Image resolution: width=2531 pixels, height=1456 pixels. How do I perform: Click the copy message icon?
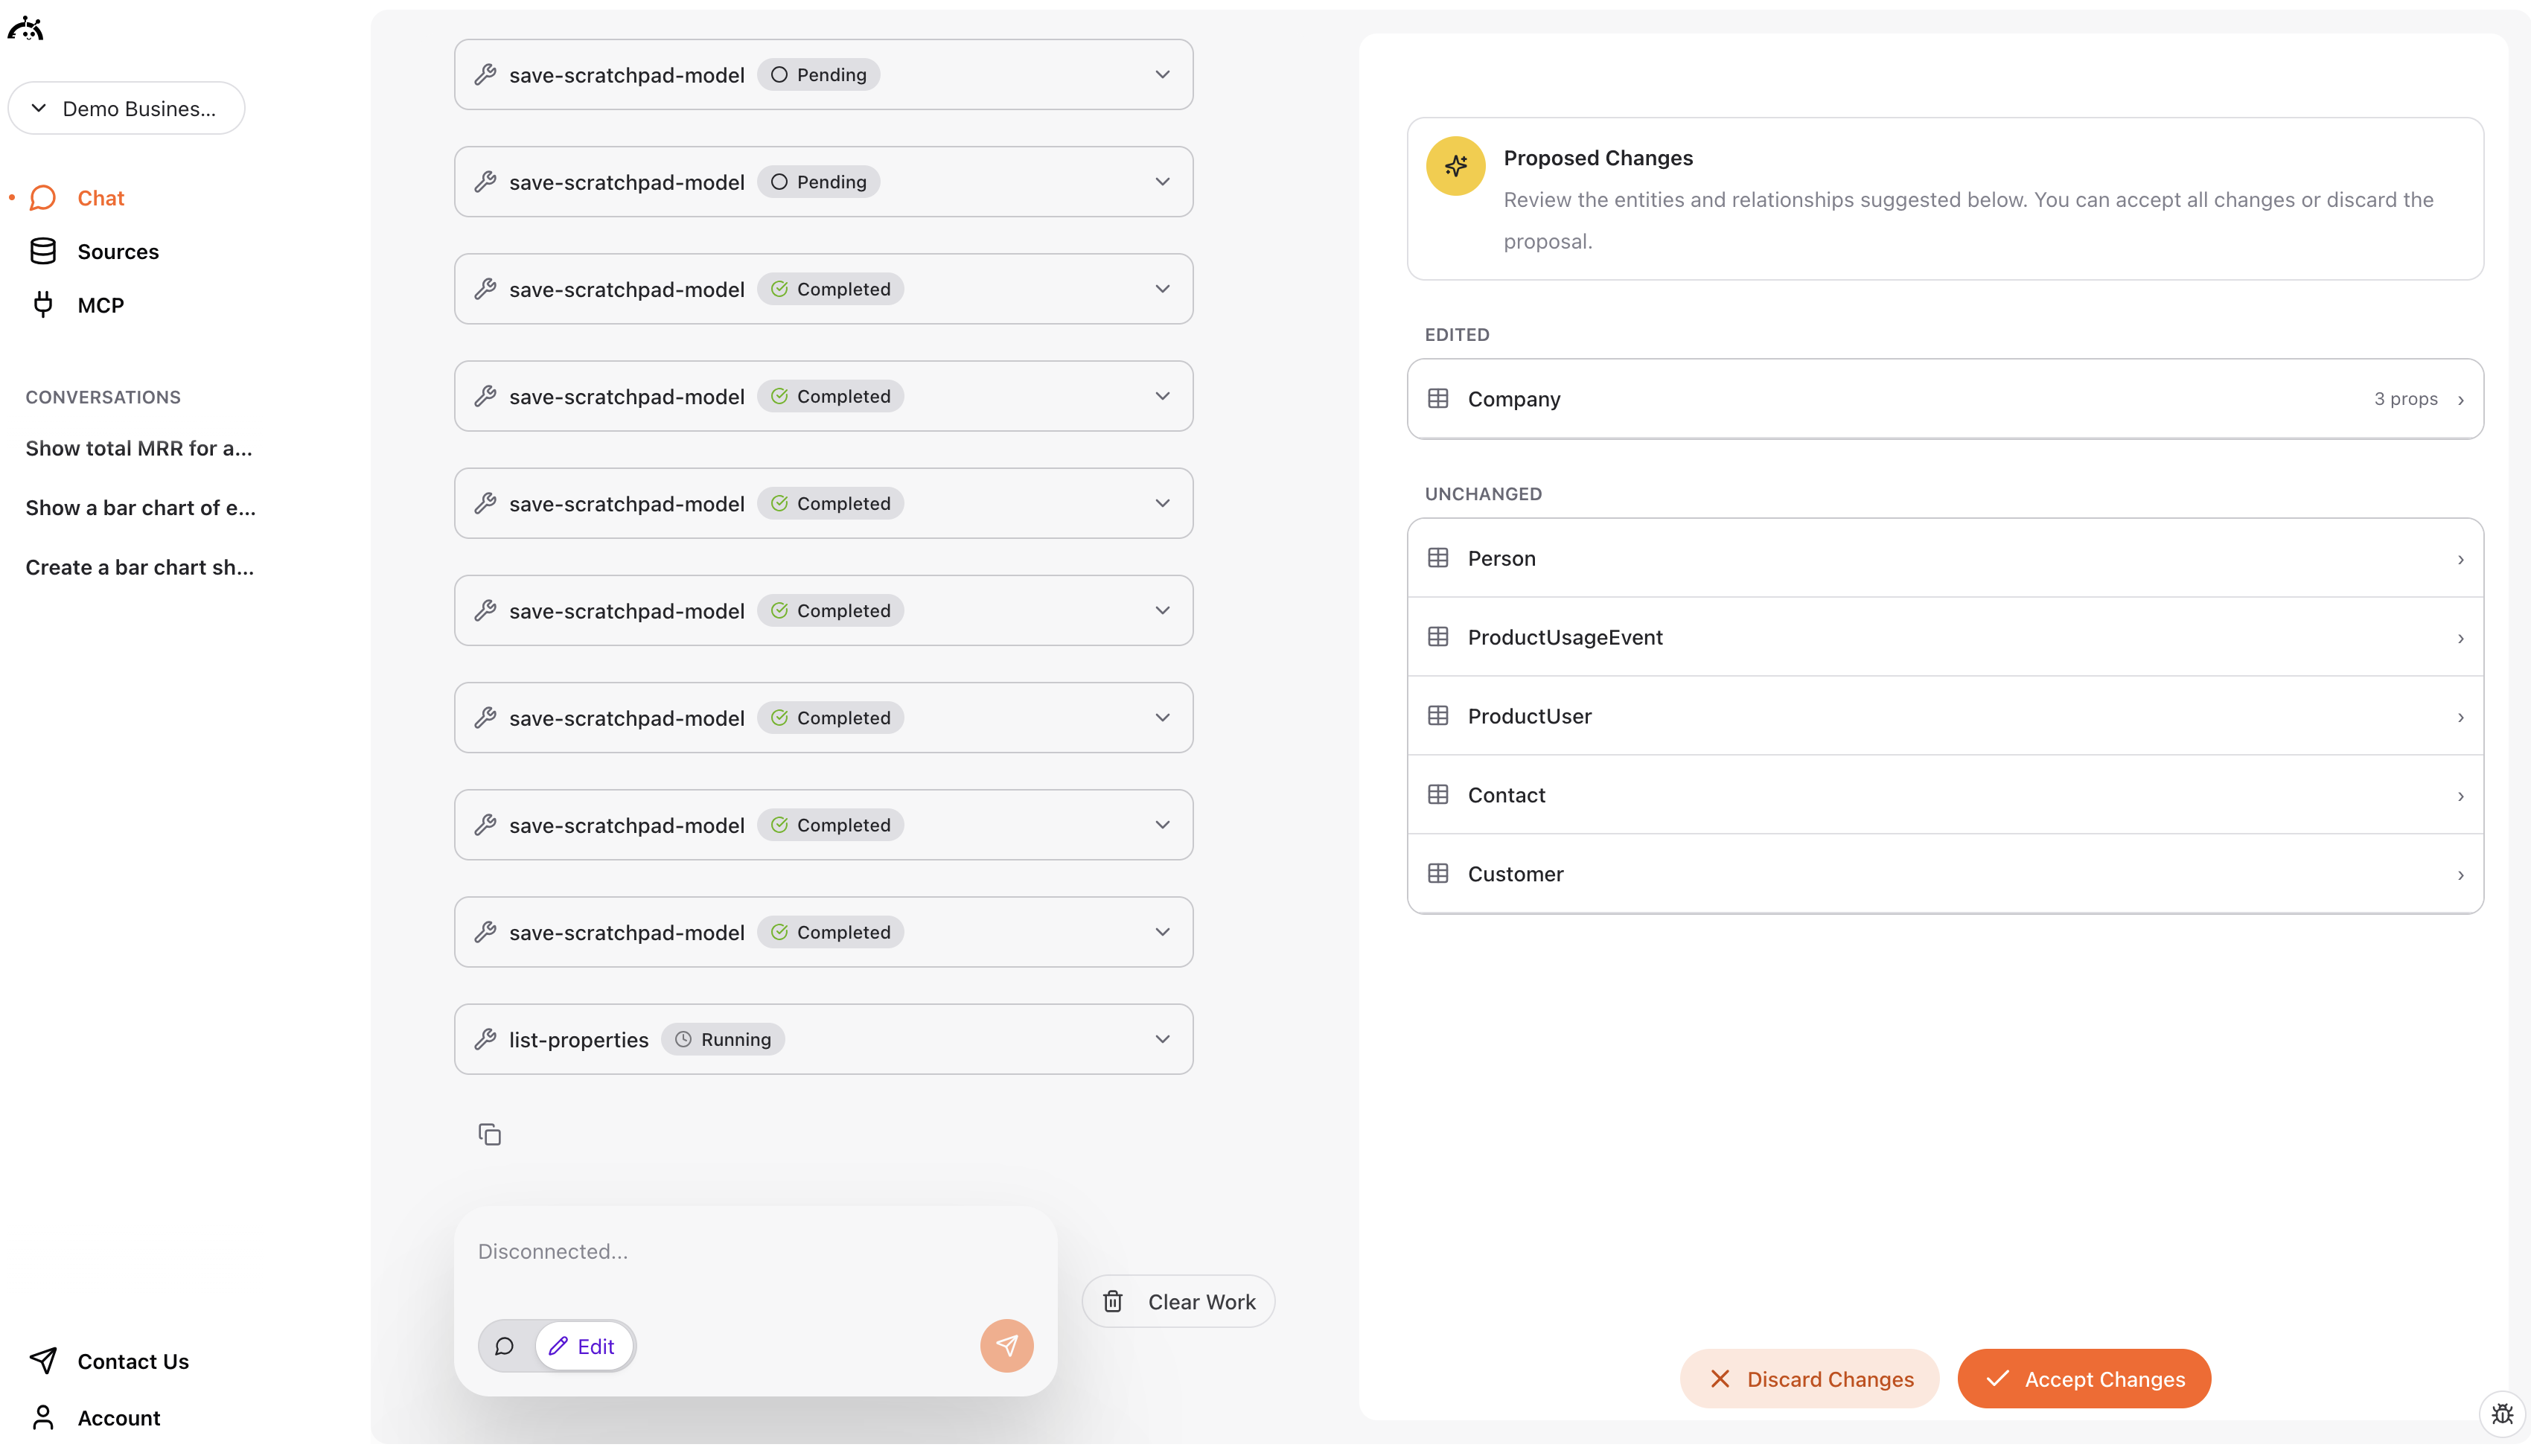point(489,1134)
